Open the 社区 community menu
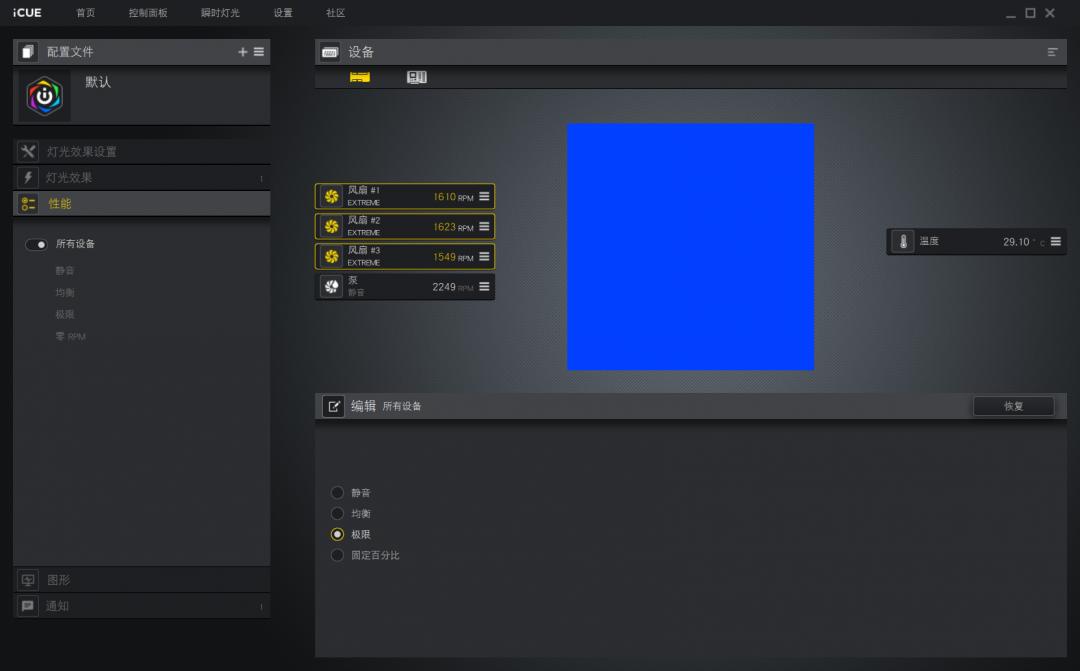This screenshot has height=671, width=1080. click(x=335, y=13)
